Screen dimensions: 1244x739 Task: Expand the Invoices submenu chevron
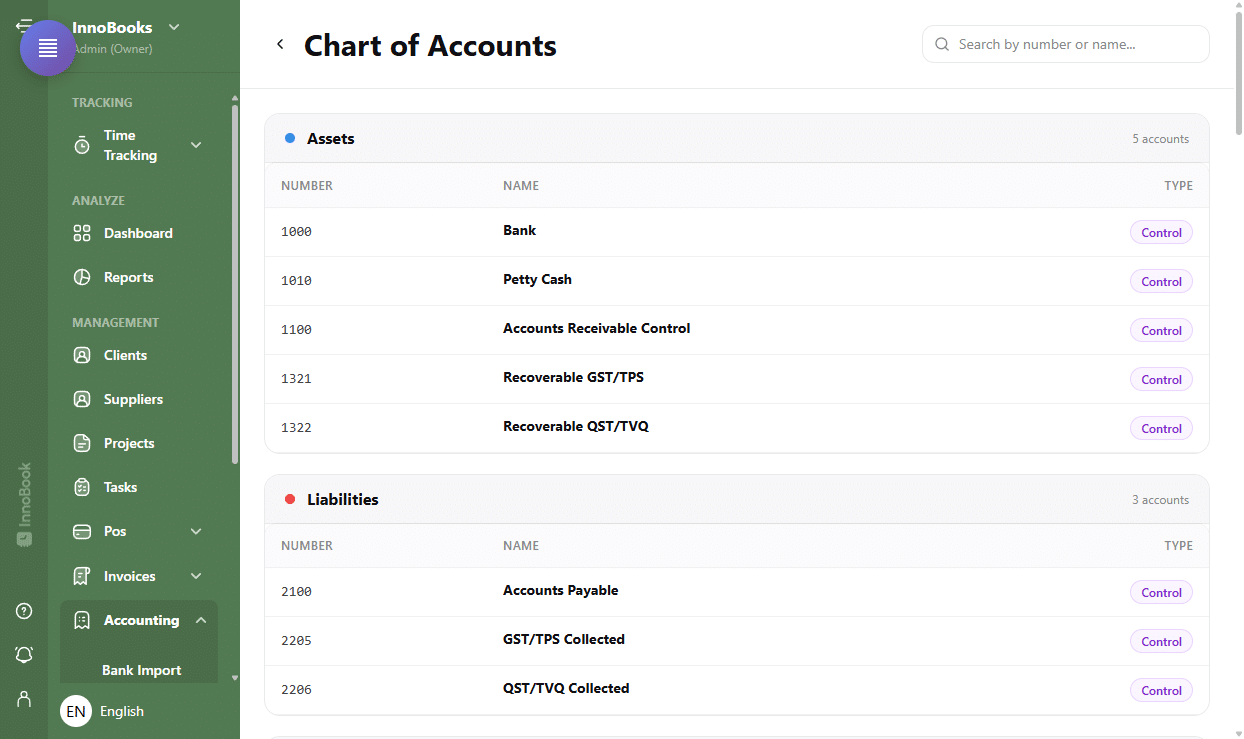click(196, 576)
